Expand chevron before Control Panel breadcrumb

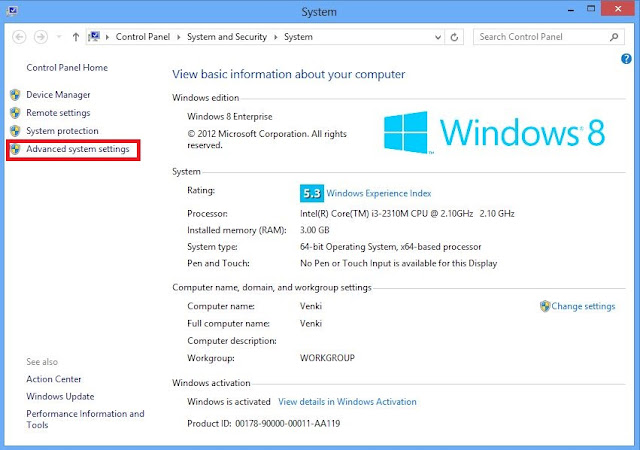click(x=107, y=37)
